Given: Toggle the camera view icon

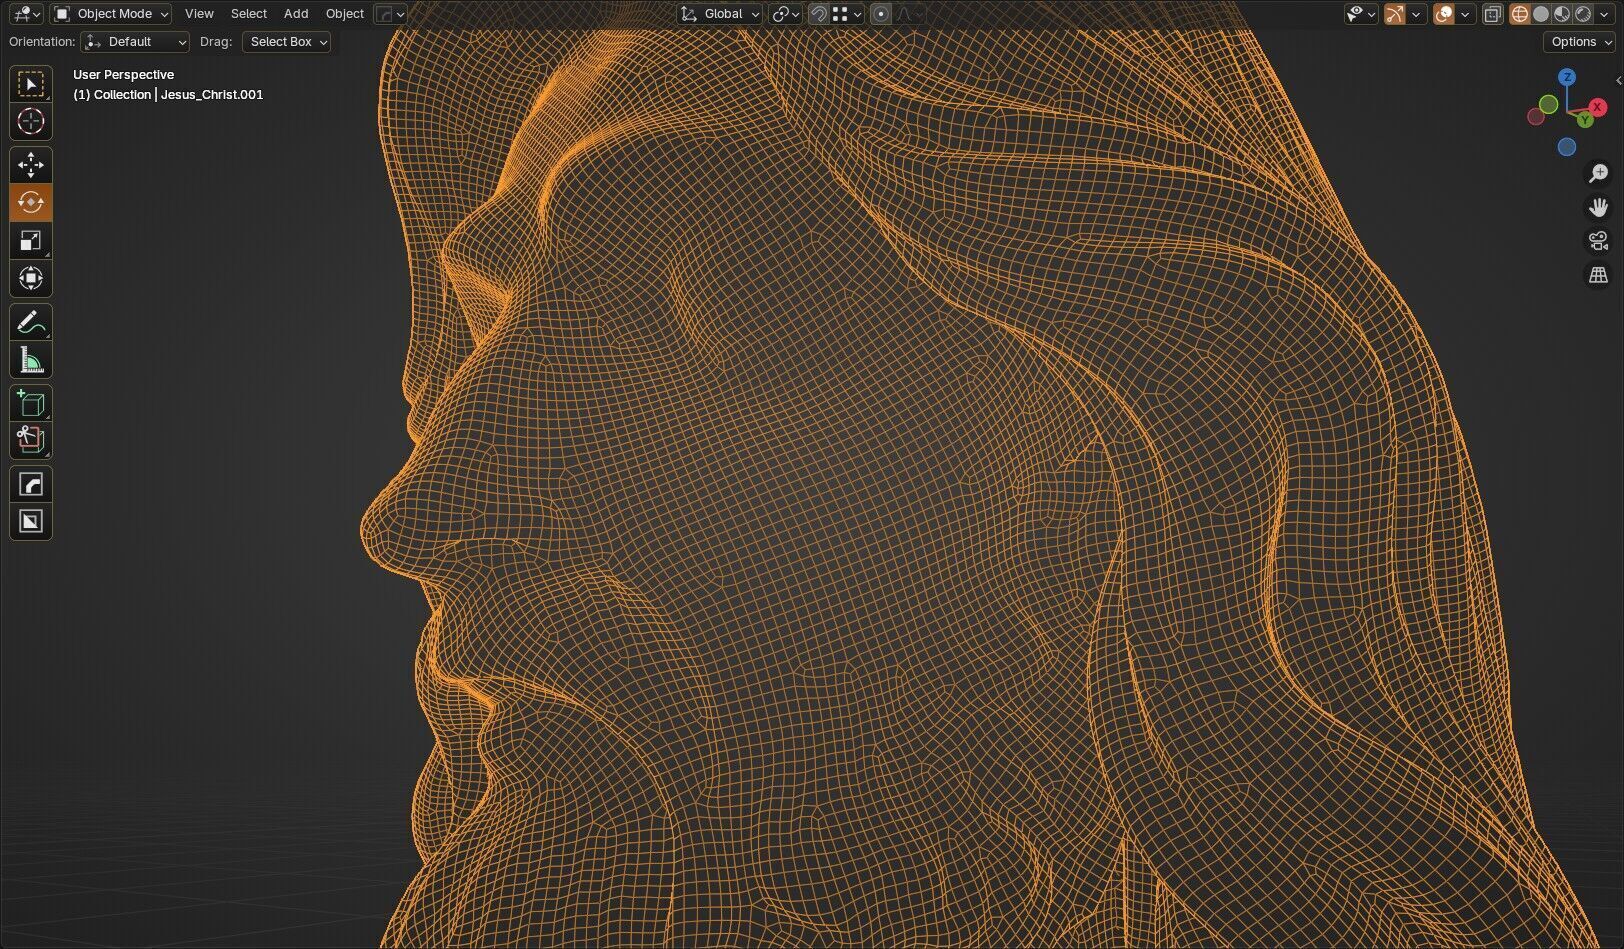Looking at the screenshot, I should 1598,241.
